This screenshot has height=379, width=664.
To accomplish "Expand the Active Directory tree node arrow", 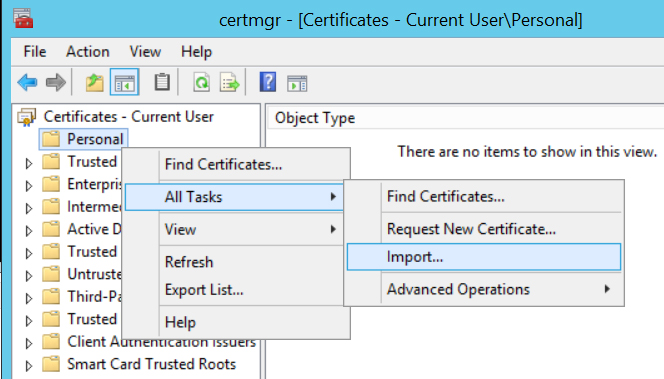I will point(28,231).
